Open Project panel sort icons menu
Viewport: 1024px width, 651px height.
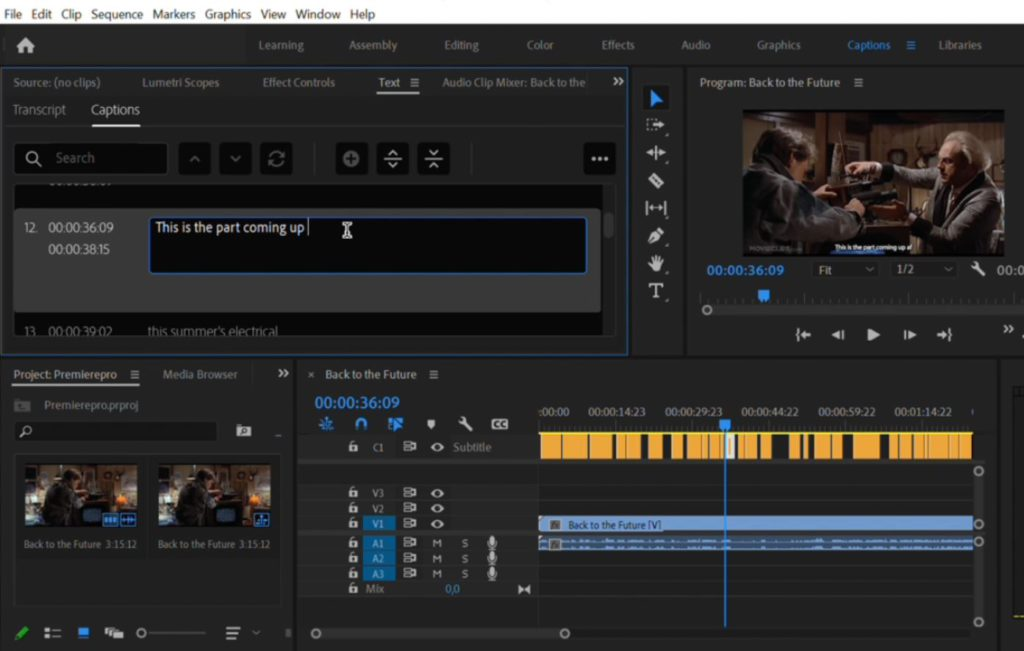pyautogui.click(x=232, y=633)
